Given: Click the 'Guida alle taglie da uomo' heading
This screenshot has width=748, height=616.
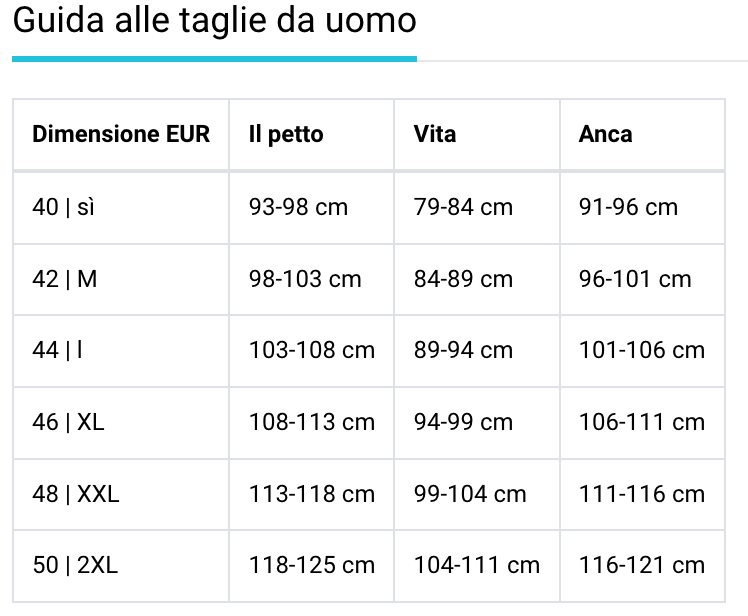Looking at the screenshot, I should (214, 22).
